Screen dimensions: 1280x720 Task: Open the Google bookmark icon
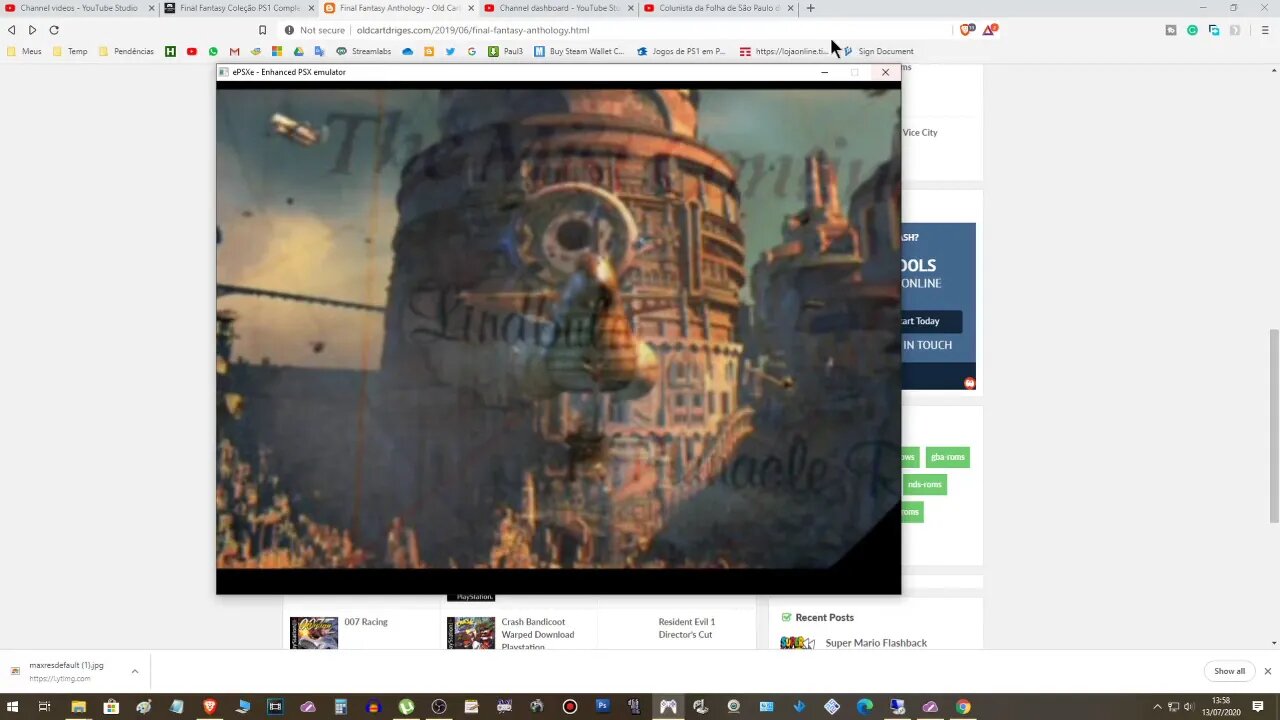[x=472, y=51]
